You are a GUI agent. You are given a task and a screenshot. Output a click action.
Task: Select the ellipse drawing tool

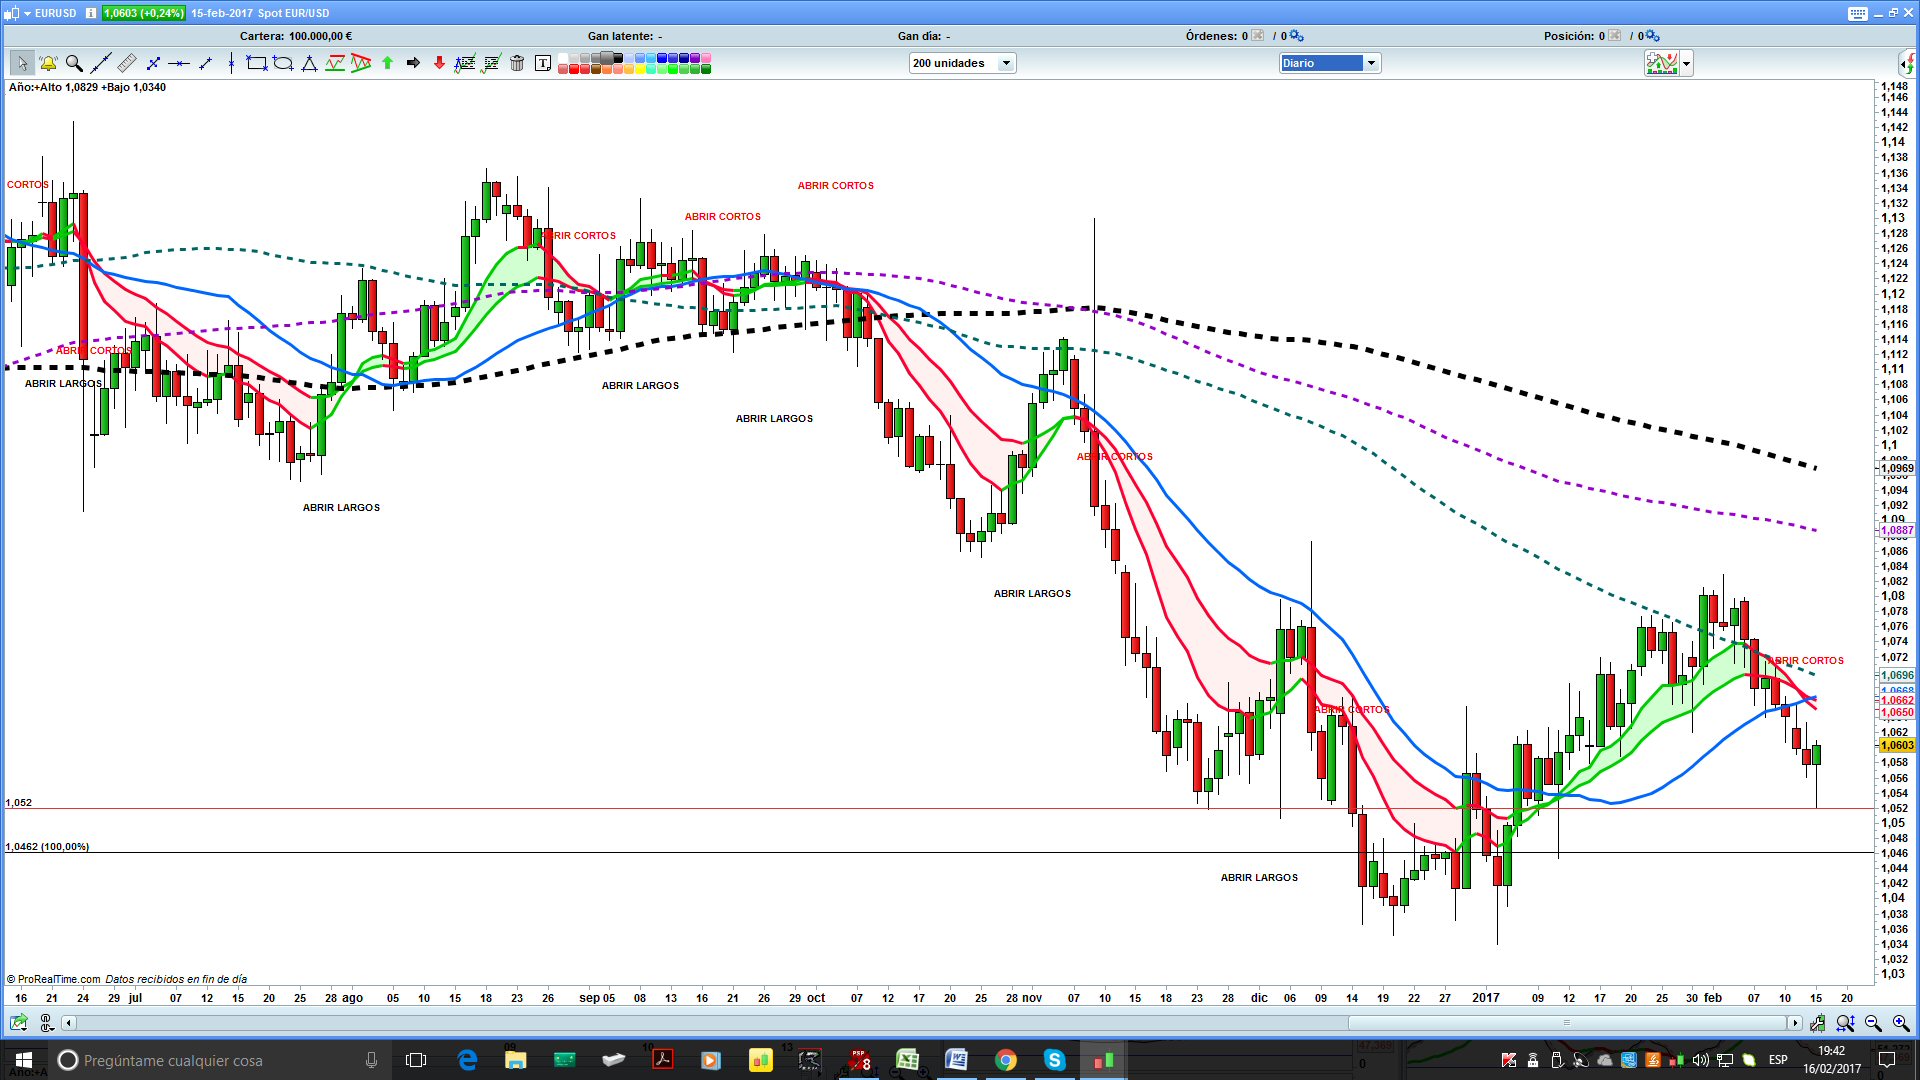click(x=283, y=63)
